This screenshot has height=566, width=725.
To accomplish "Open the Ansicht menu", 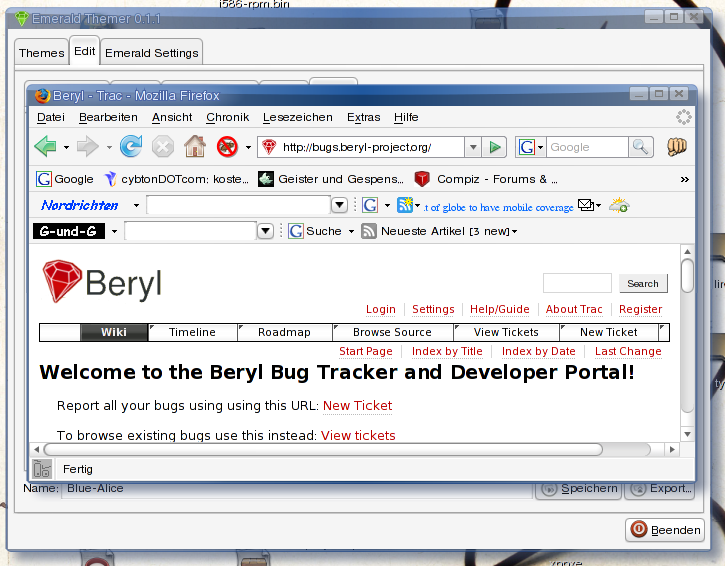I will 172,117.
